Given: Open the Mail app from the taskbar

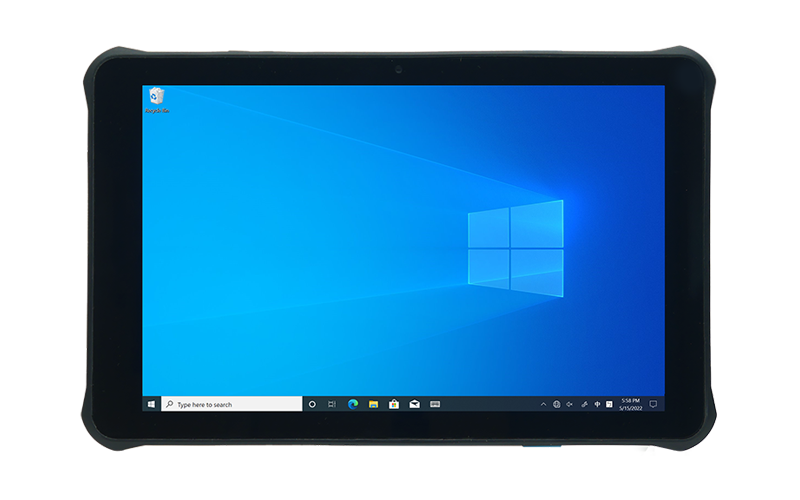Looking at the screenshot, I should point(414,404).
